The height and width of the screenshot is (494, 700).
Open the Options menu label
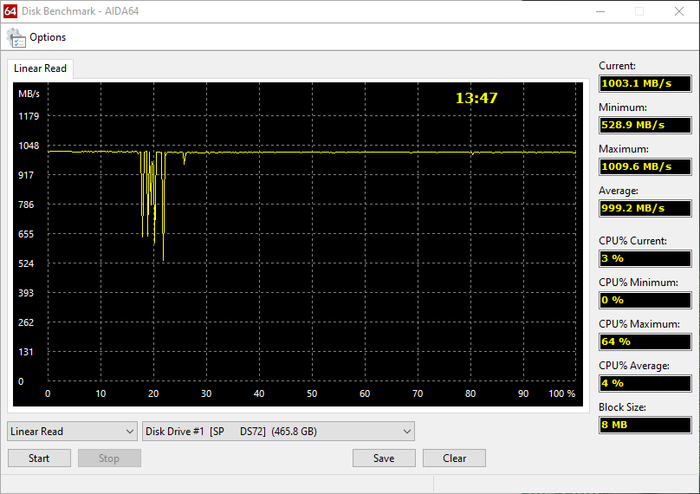(47, 38)
